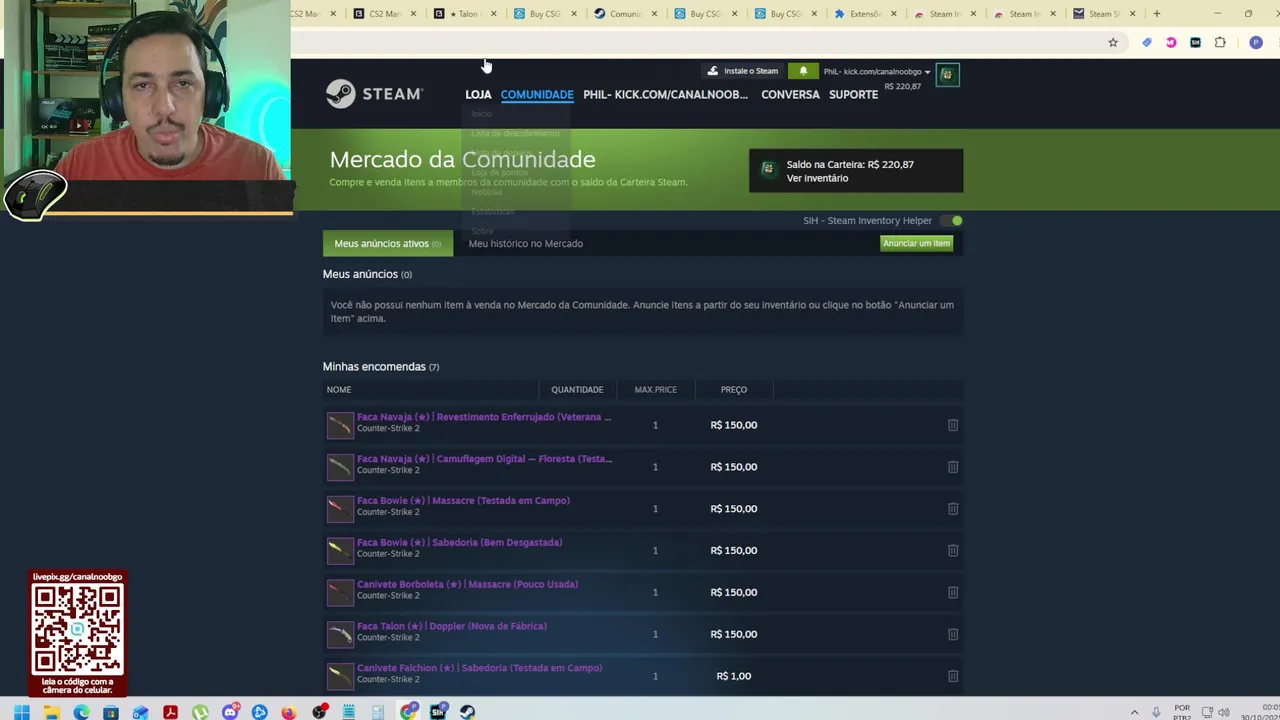The width and height of the screenshot is (1280, 720).
Task: Switch to Meu histórico no Mercado tab
Action: [x=525, y=243]
